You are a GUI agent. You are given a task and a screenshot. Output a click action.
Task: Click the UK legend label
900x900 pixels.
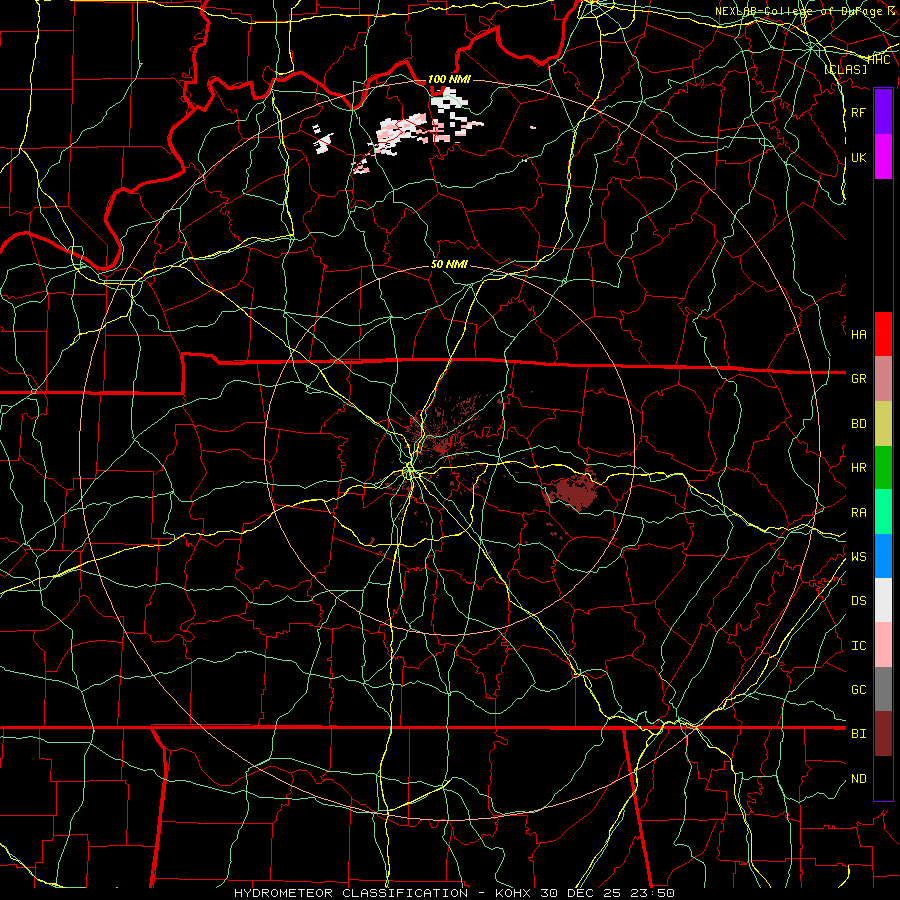pyautogui.click(x=858, y=157)
